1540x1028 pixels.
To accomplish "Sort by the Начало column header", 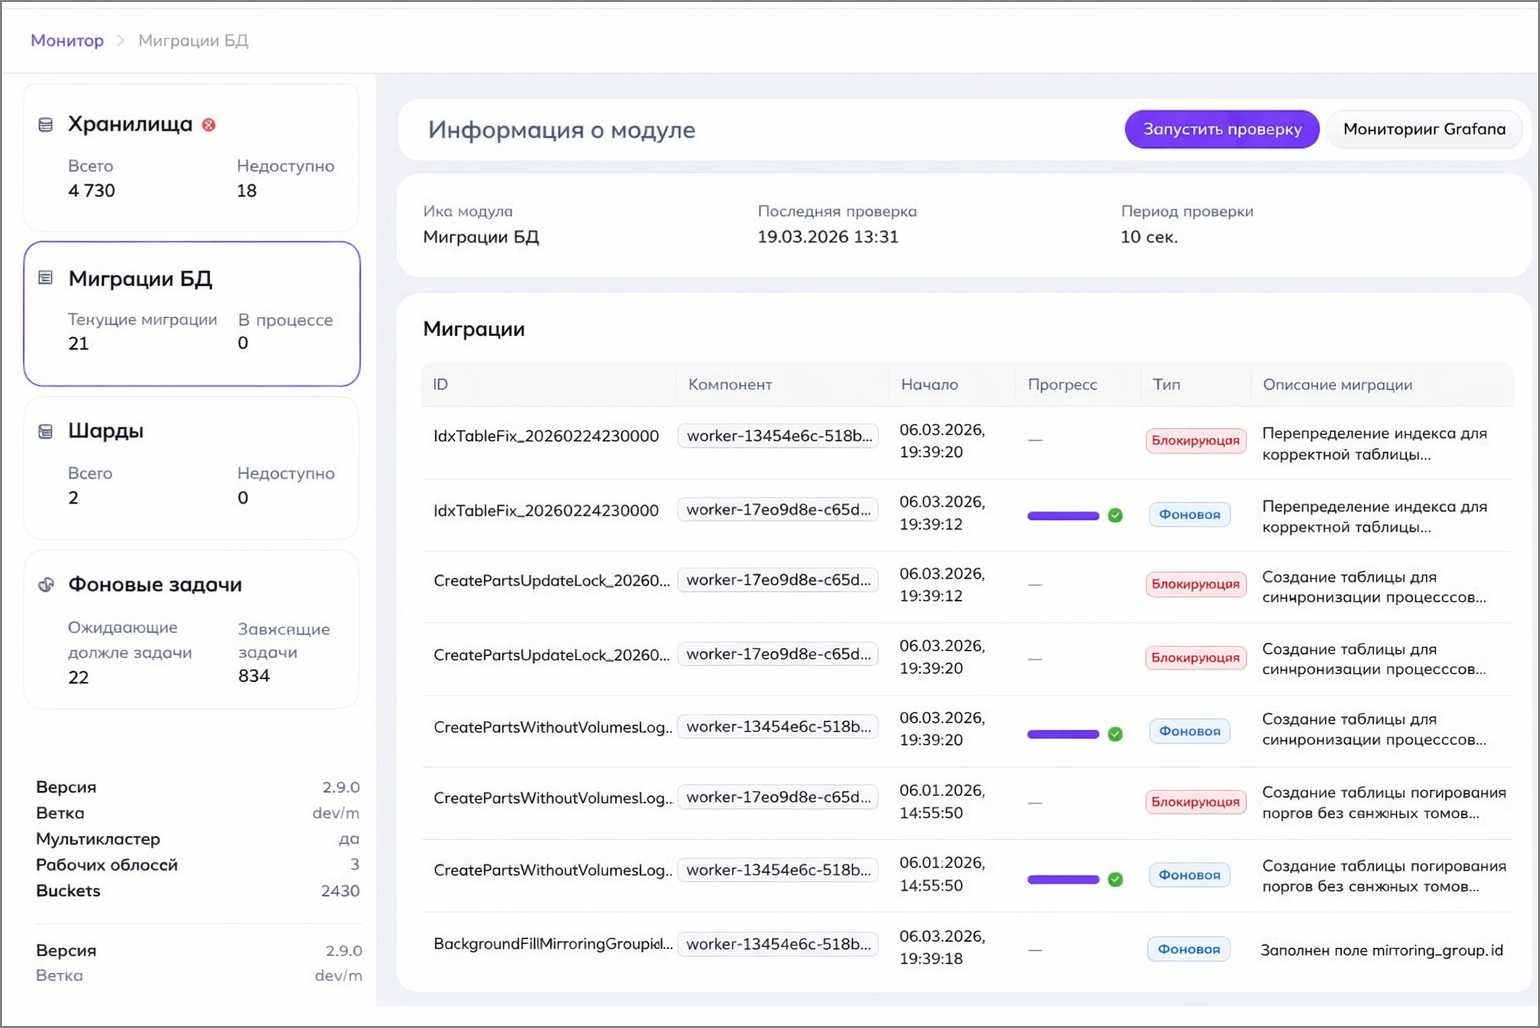I will (929, 385).
